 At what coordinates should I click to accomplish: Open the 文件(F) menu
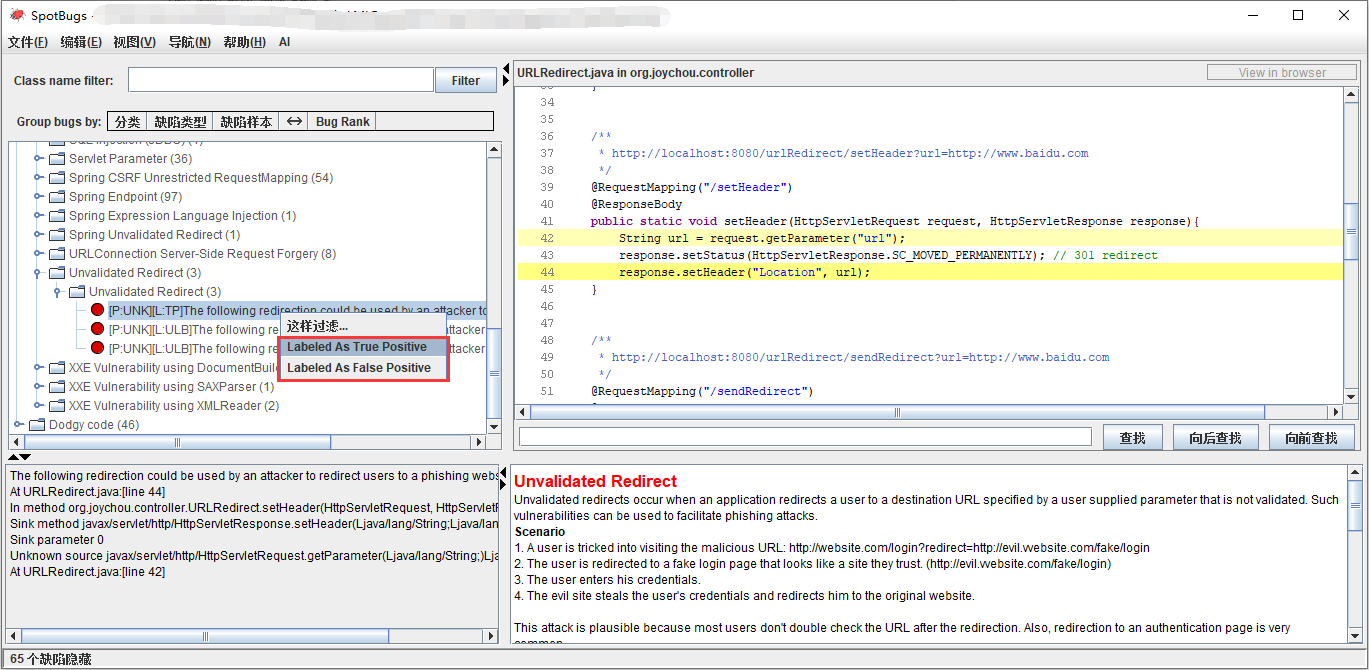coord(28,42)
